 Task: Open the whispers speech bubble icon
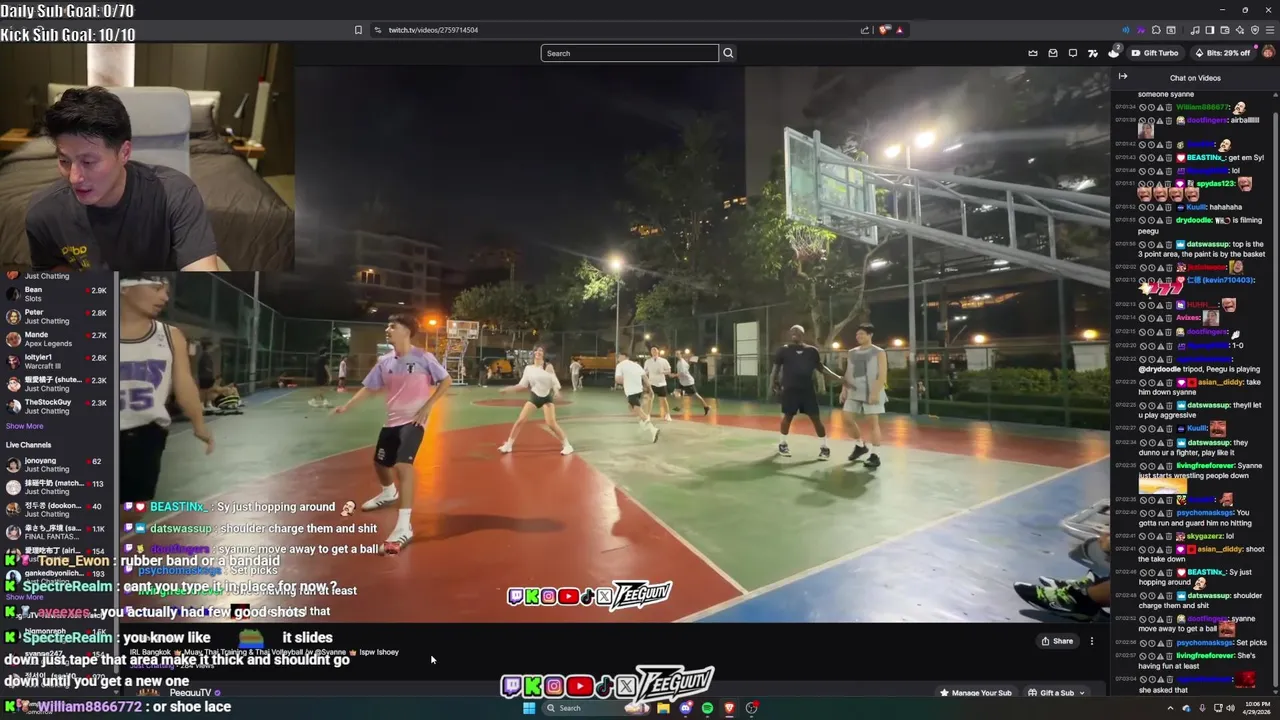tap(1073, 53)
